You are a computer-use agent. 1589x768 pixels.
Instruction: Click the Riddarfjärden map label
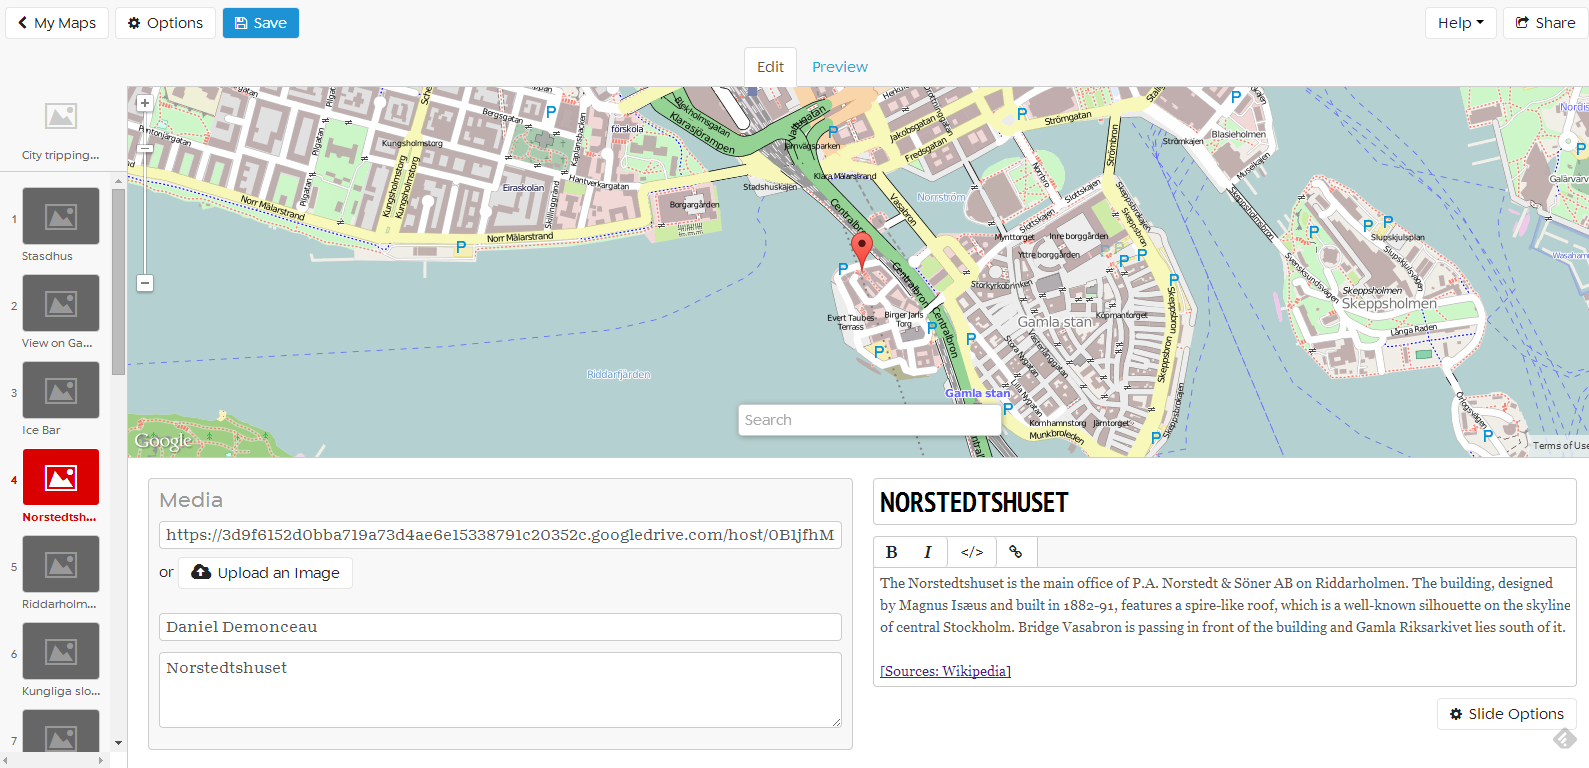(618, 374)
